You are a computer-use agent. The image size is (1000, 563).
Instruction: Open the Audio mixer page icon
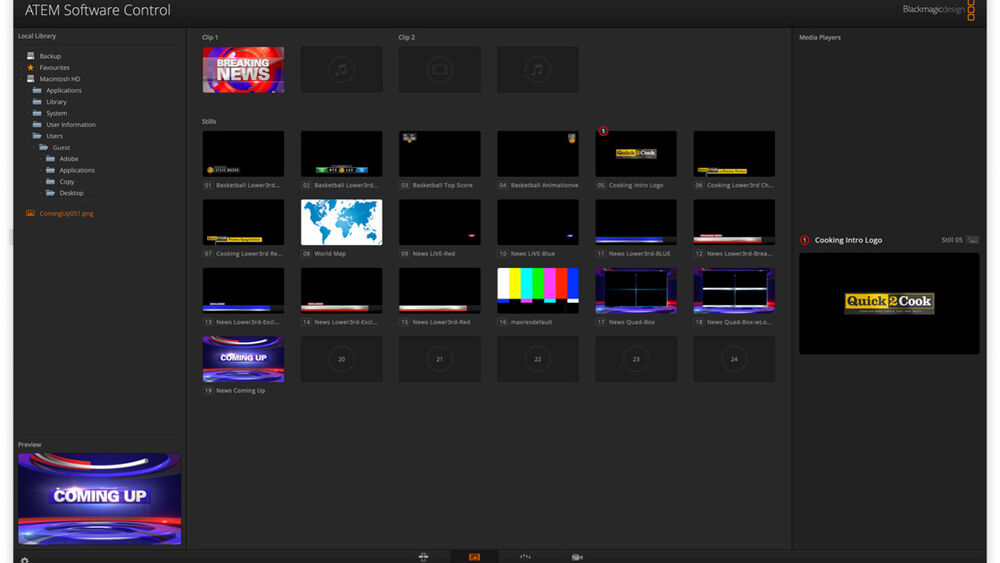pyautogui.click(x=525, y=557)
